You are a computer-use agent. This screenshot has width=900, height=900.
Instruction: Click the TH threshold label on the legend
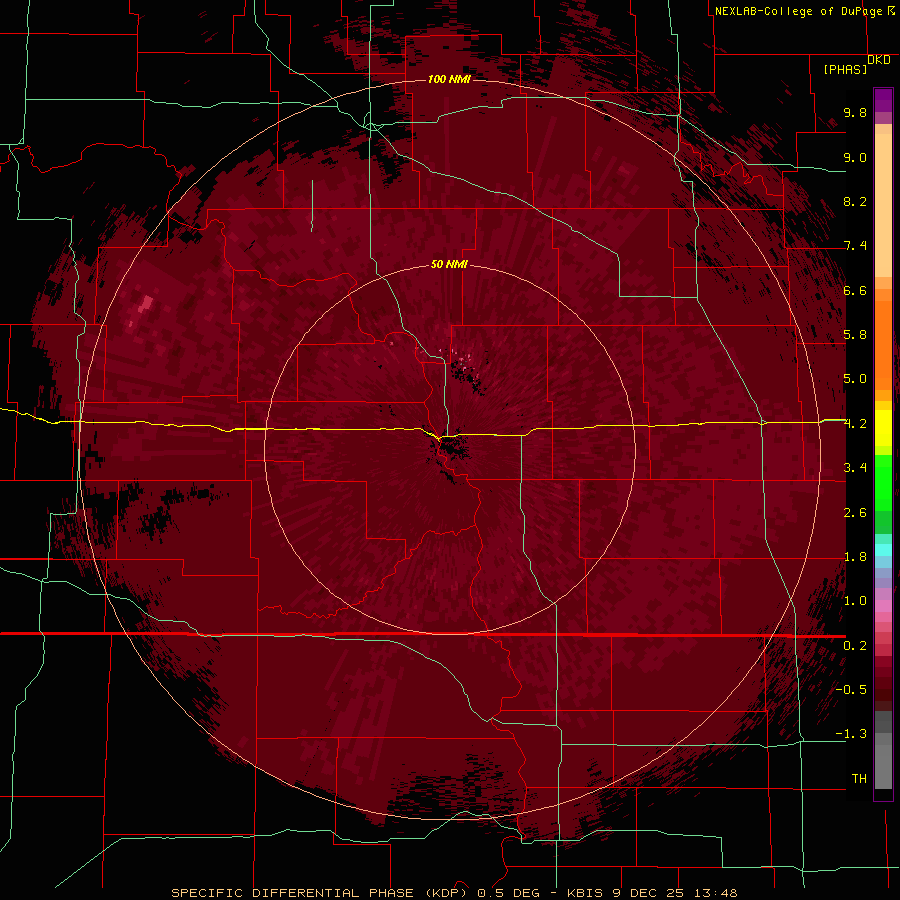[x=859, y=779]
